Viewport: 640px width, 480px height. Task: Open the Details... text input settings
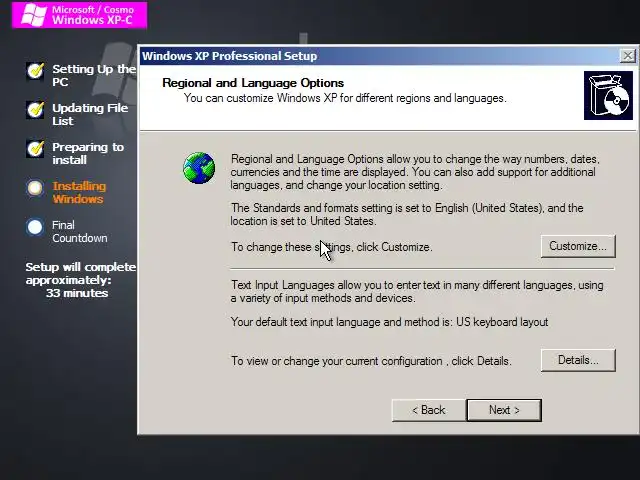click(x=578, y=360)
